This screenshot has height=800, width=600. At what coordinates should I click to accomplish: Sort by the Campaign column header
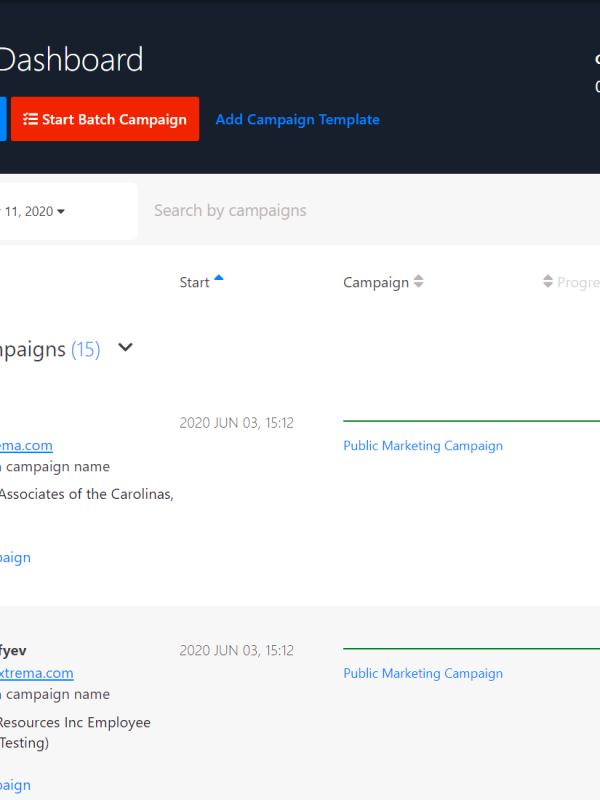pyautogui.click(x=375, y=282)
